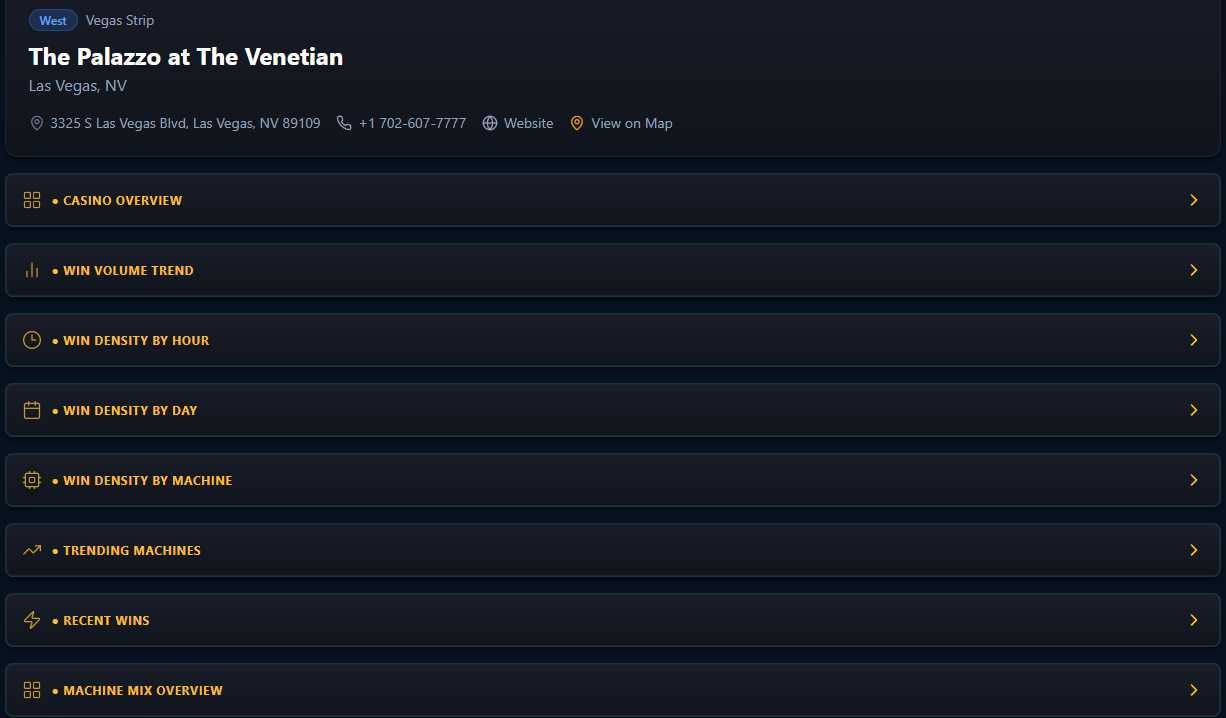Click the Casino Overview grid icon

click(32, 200)
